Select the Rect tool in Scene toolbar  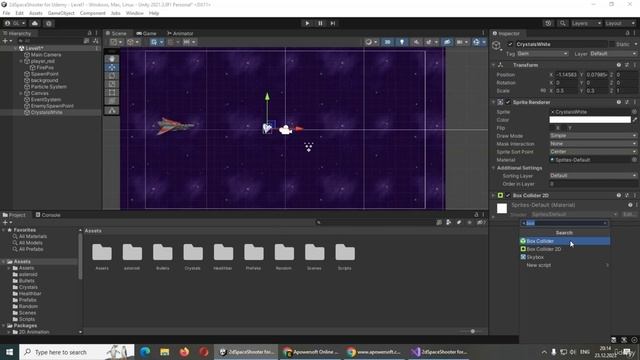tap(111, 93)
